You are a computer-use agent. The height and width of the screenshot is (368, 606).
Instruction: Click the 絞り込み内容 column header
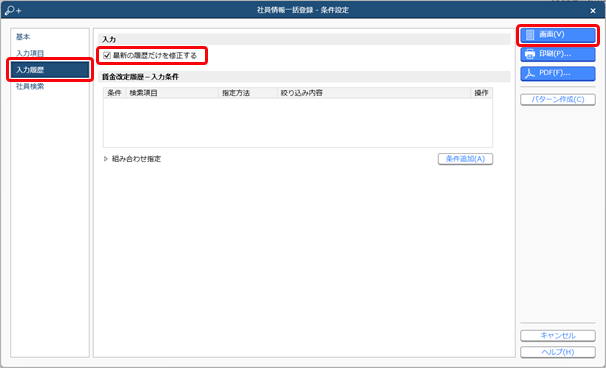point(374,93)
